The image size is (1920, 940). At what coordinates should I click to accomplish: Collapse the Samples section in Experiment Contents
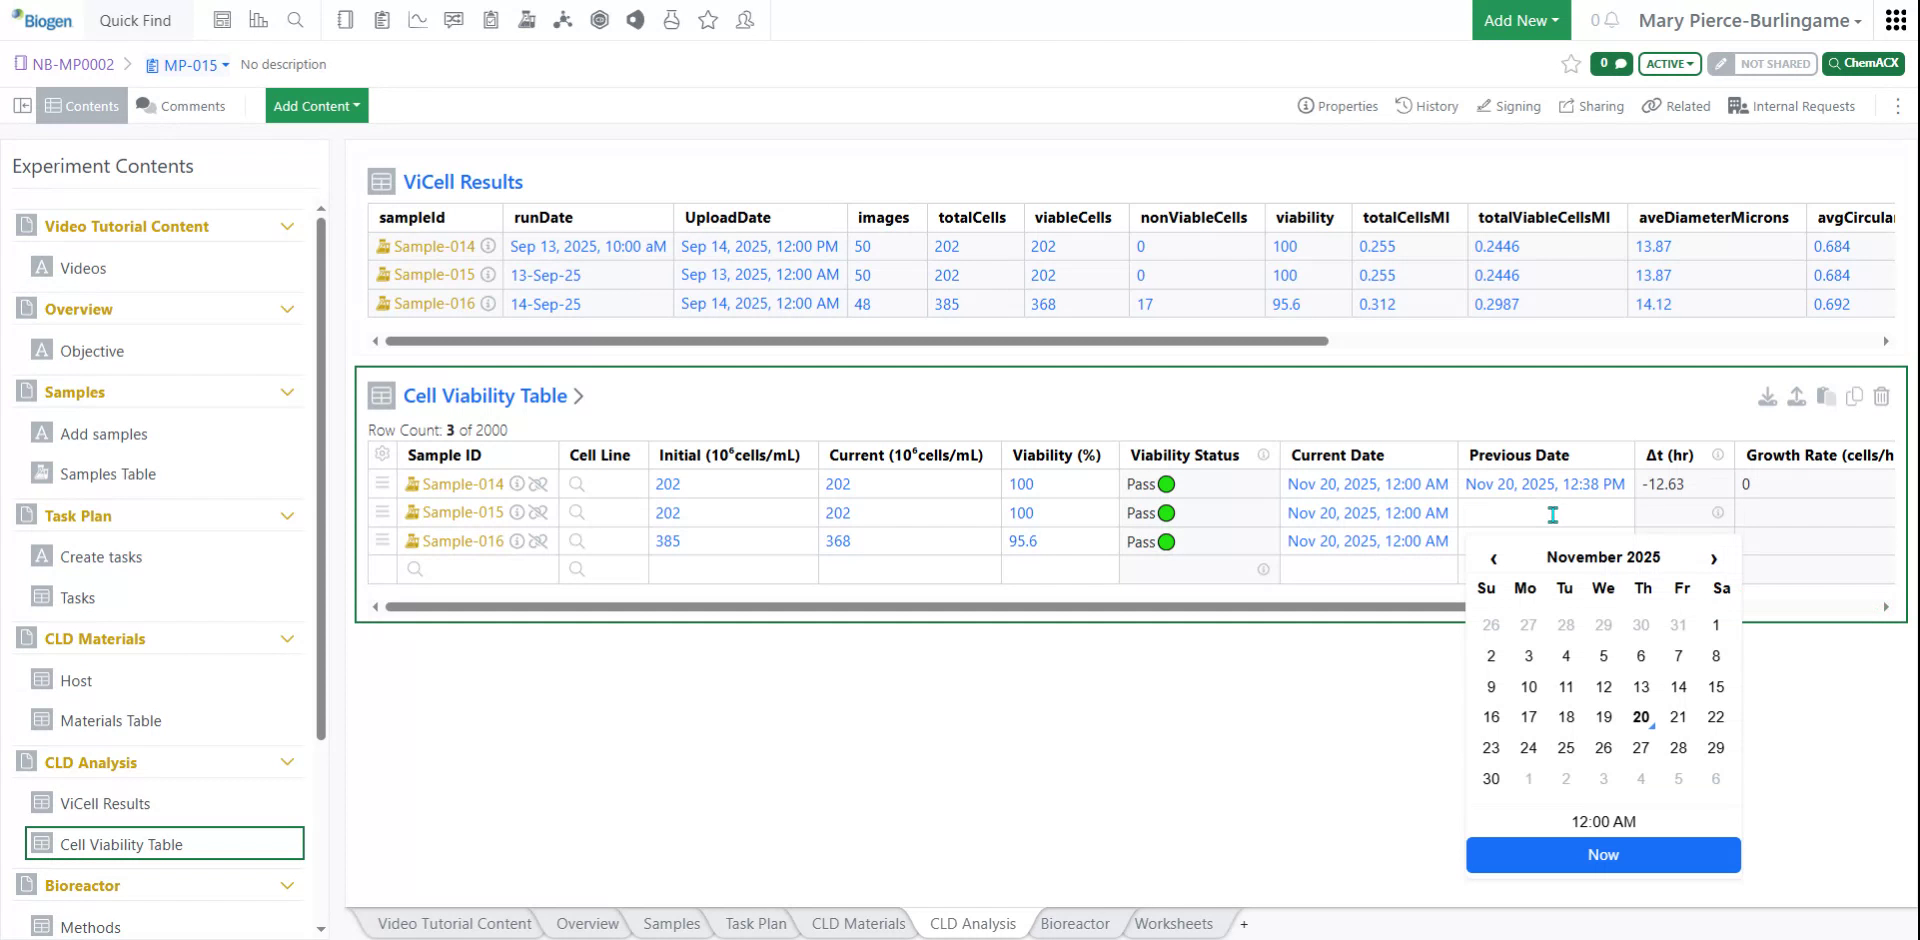click(288, 391)
